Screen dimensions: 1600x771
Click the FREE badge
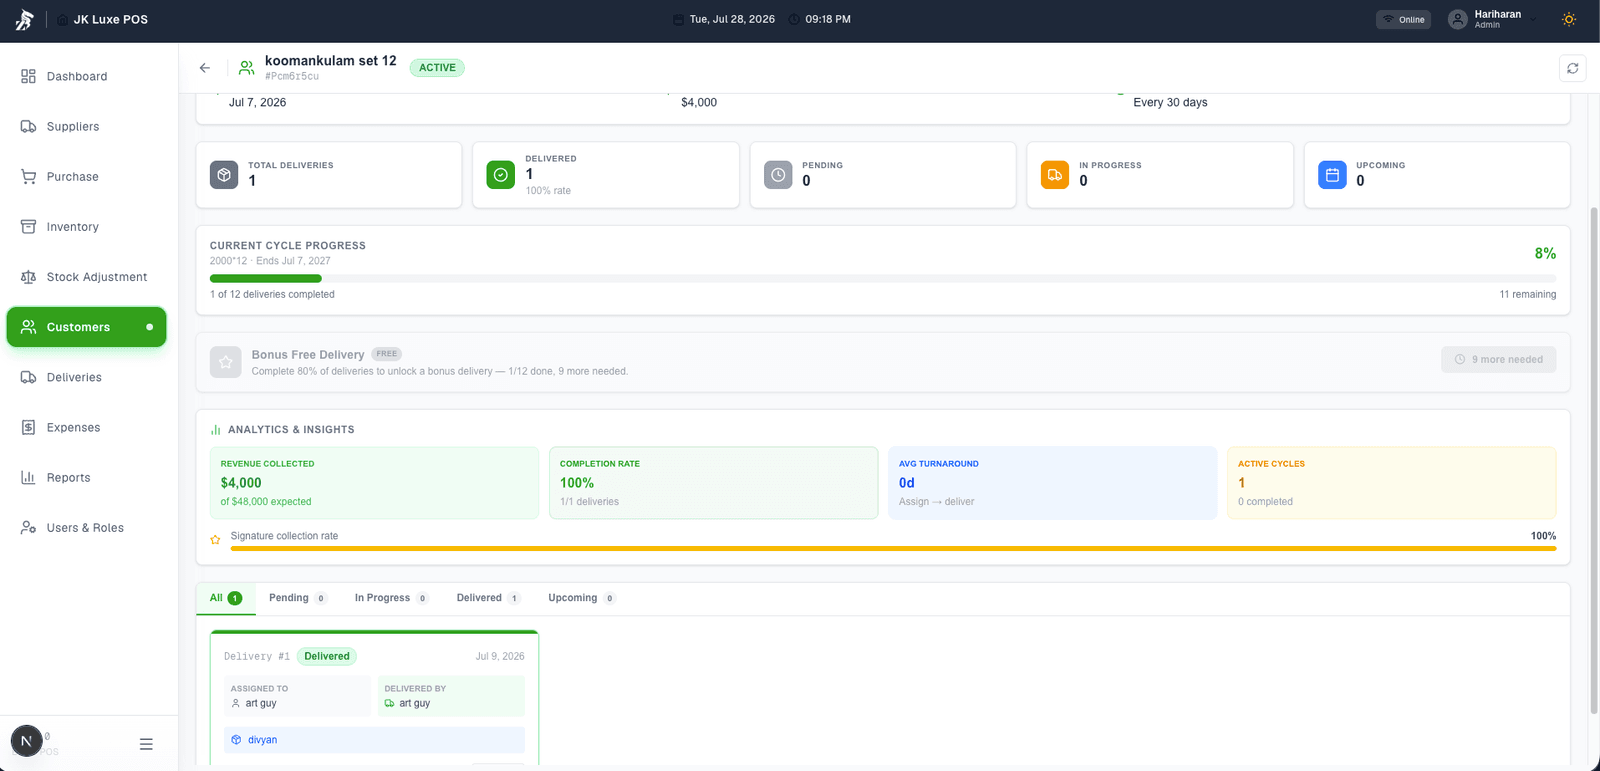pos(387,354)
